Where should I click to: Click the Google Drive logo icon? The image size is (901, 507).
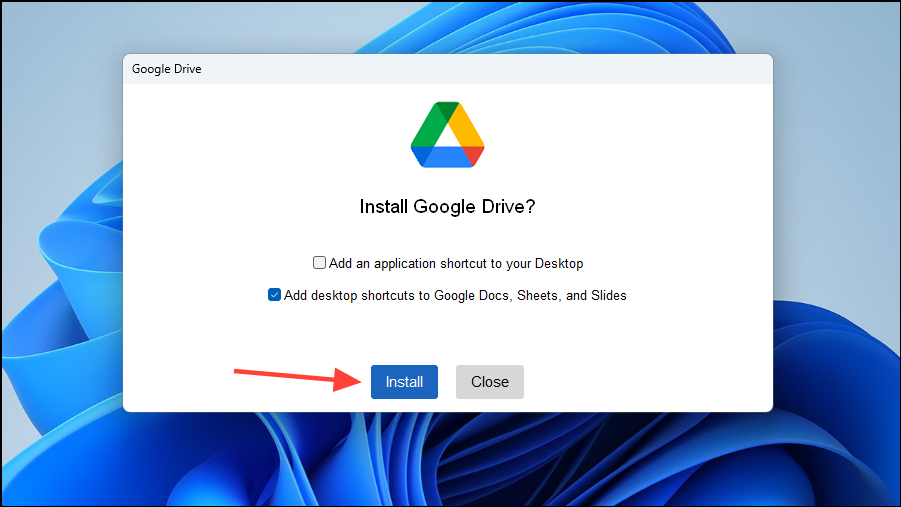pos(448,135)
